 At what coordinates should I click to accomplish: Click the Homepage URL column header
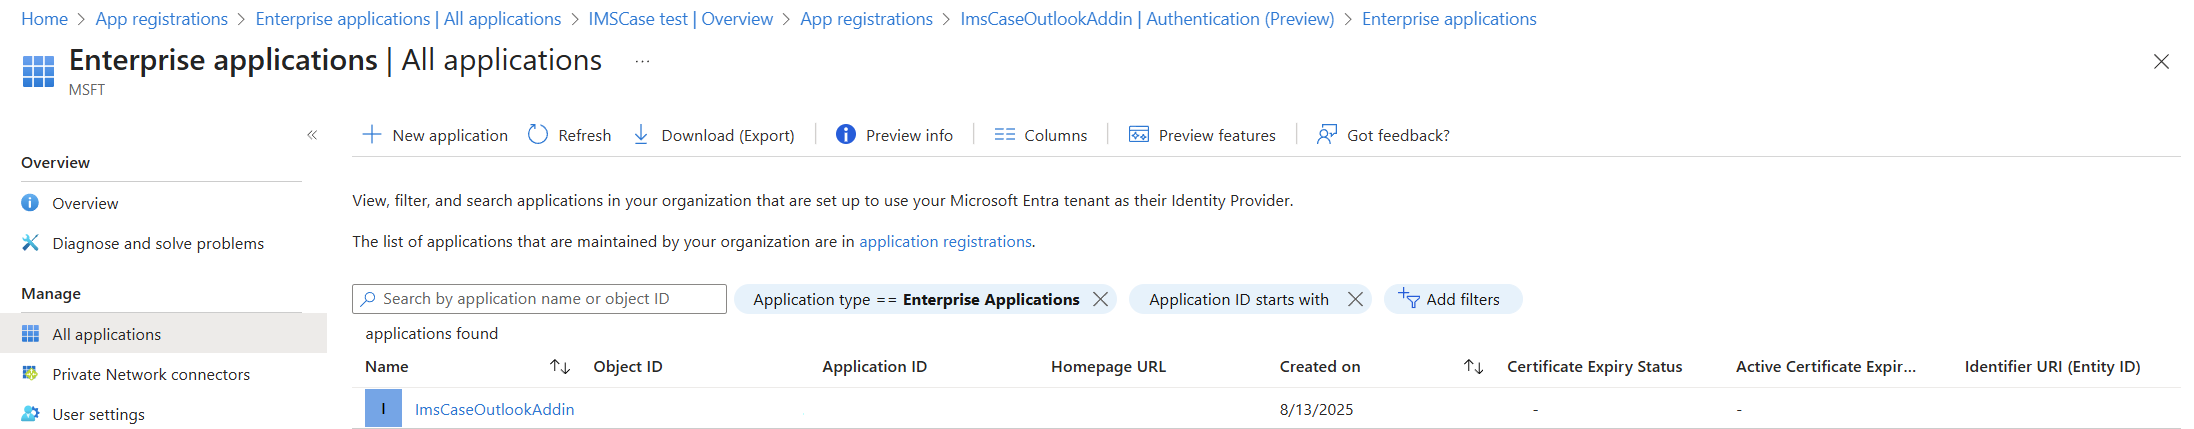[x=1108, y=367]
